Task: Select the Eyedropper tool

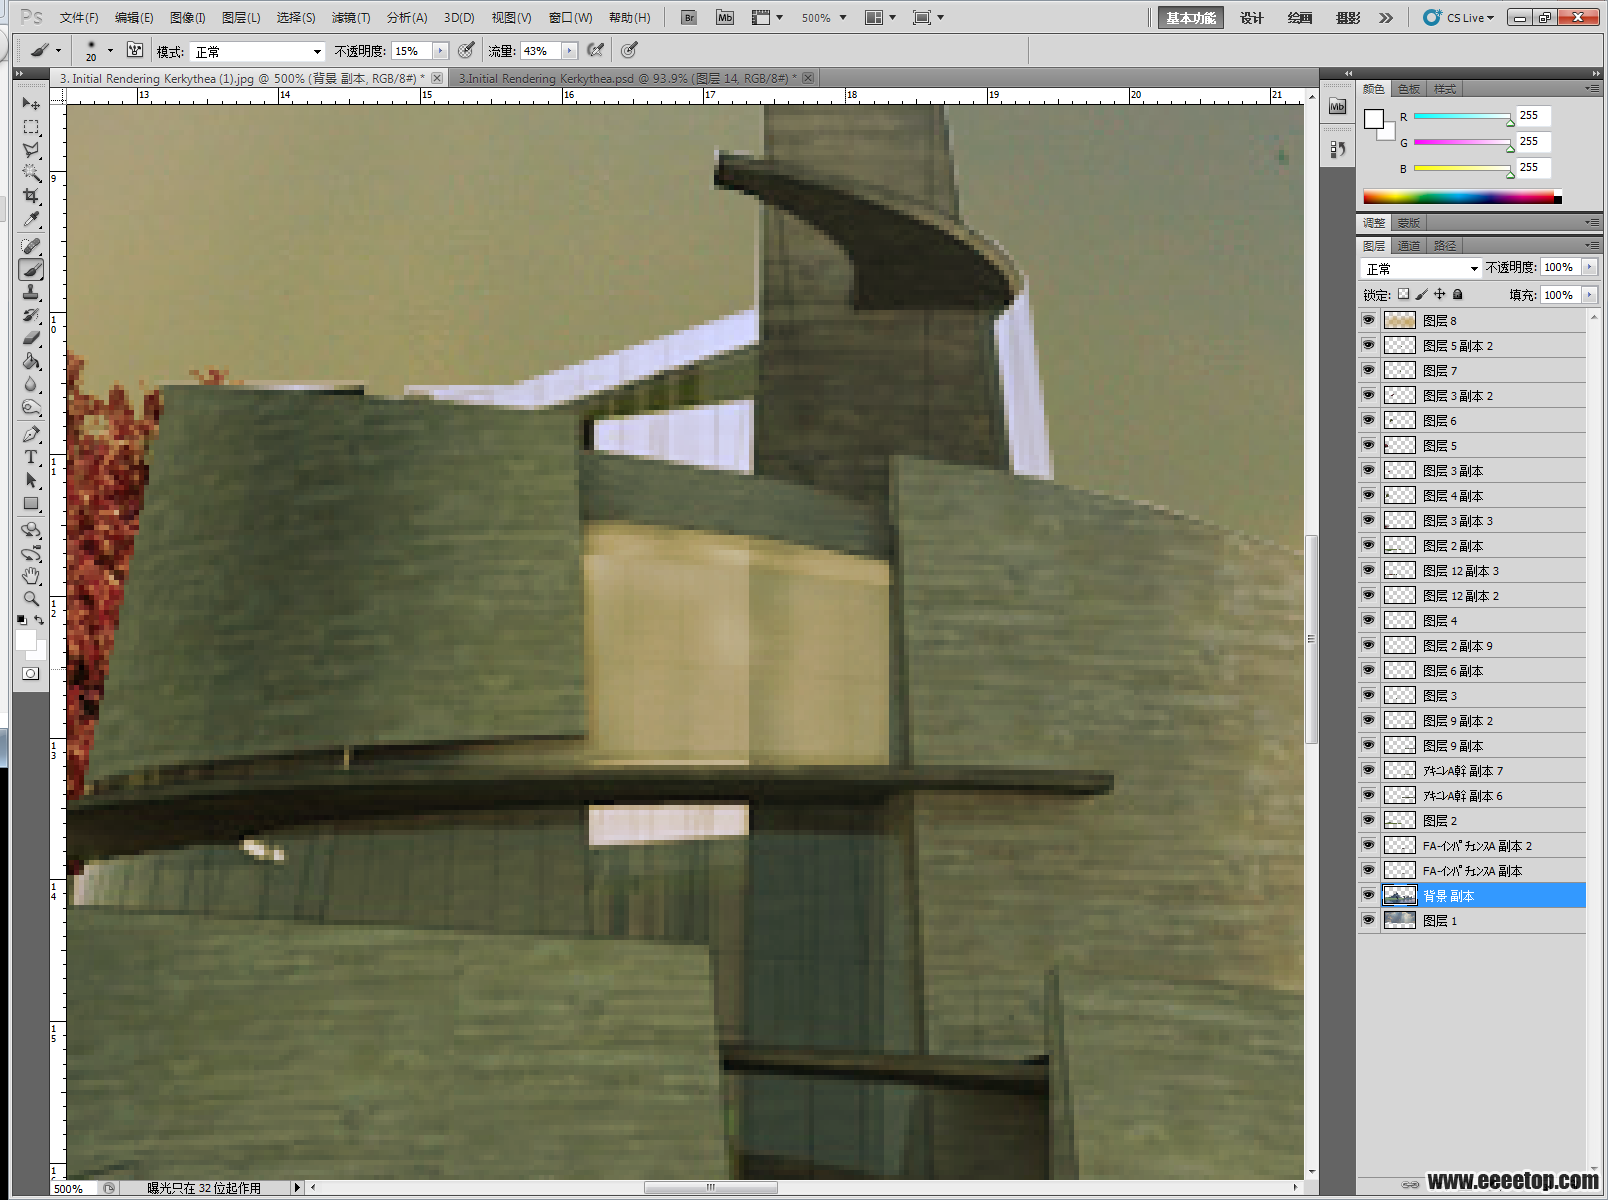Action: pos(31,219)
